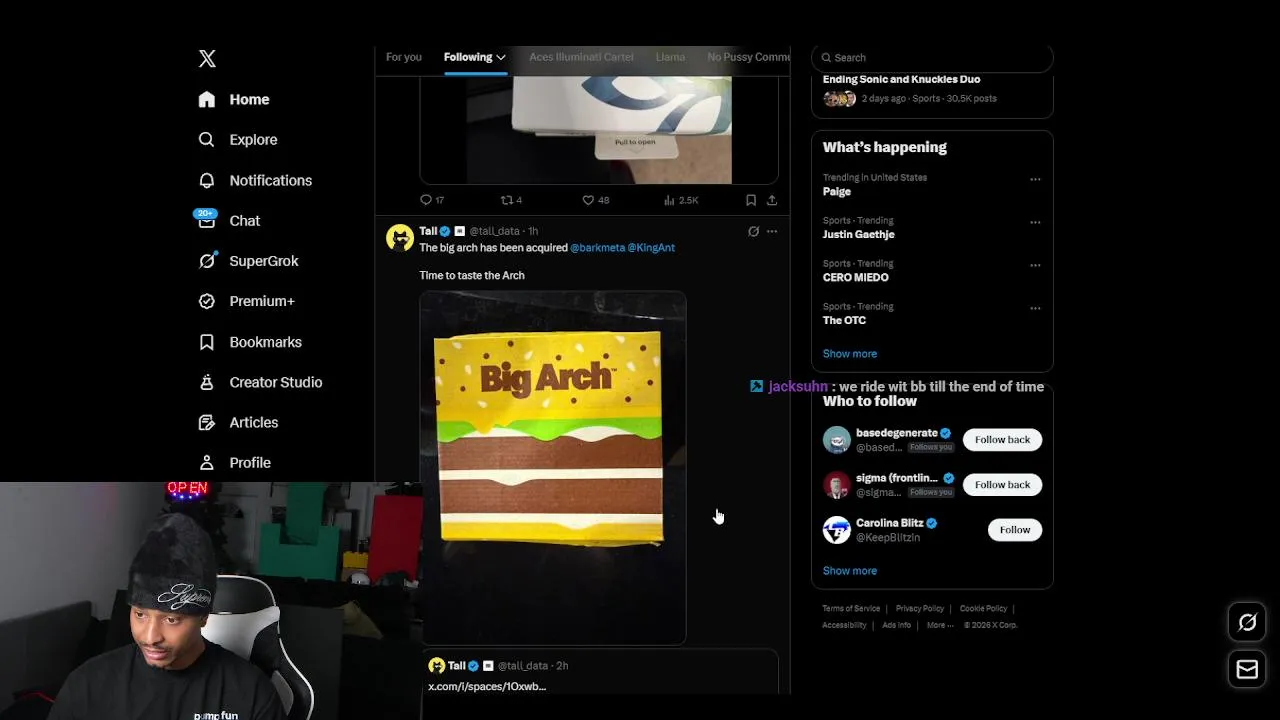
Task: Open the Justin Gaethje trending topic
Action: pos(858,234)
